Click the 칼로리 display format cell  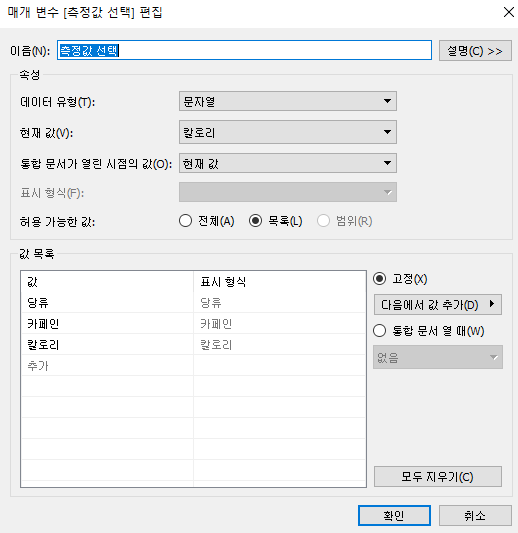point(279,345)
